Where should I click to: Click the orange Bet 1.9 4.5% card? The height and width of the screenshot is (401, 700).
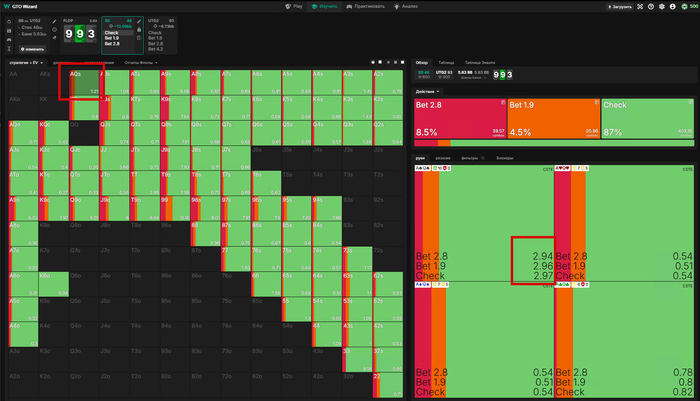pos(554,118)
